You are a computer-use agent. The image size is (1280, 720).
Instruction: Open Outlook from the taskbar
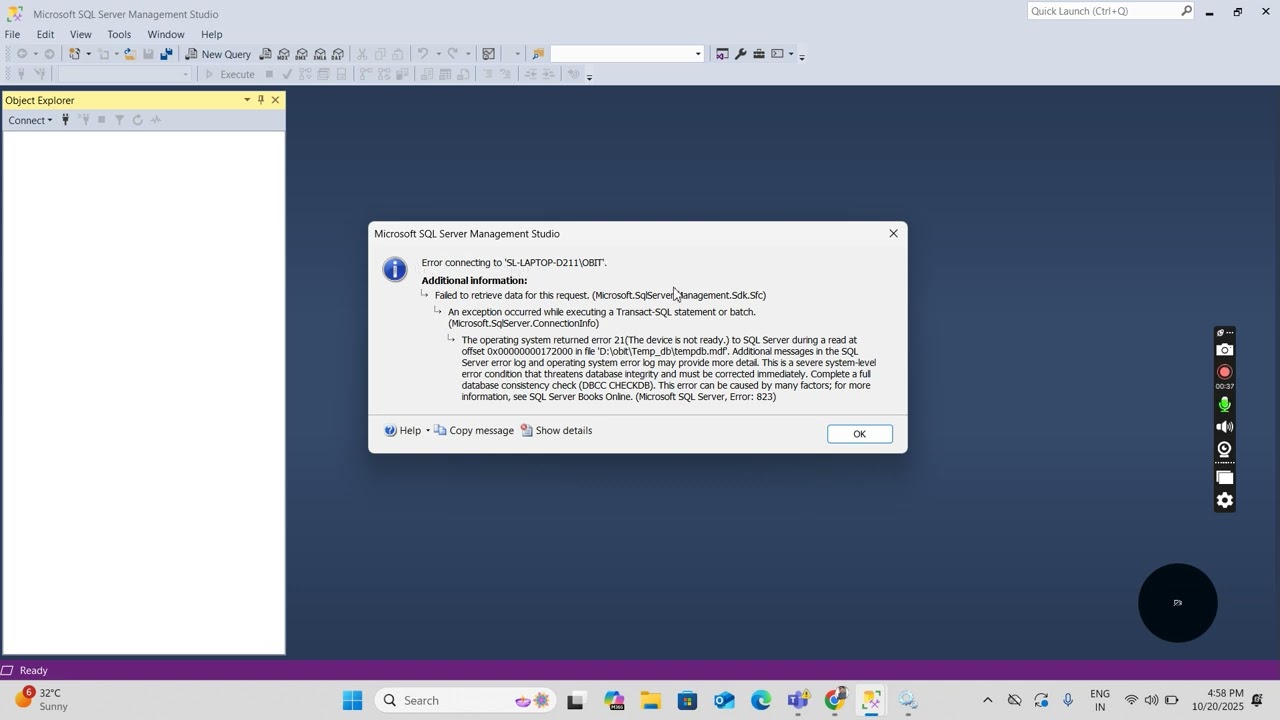coord(724,700)
